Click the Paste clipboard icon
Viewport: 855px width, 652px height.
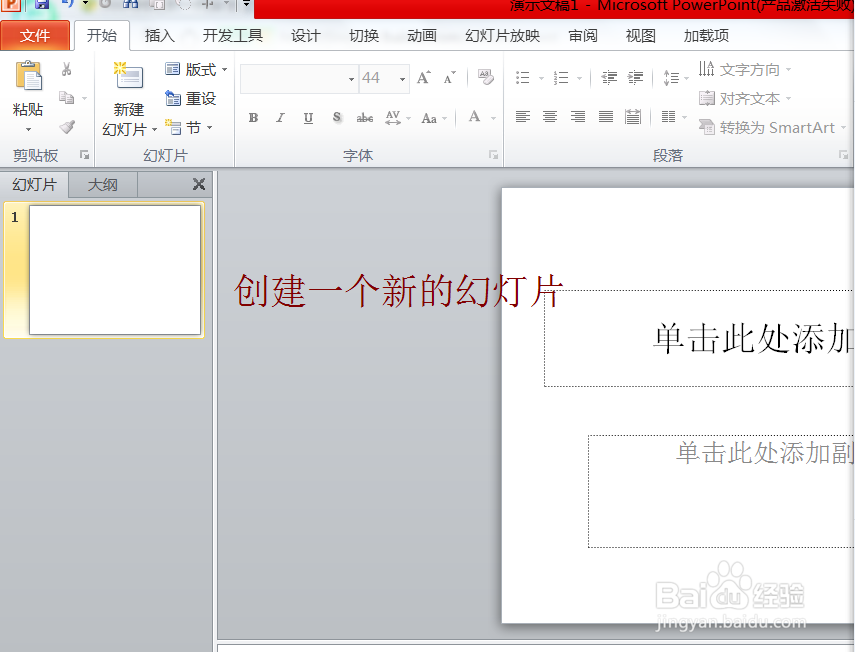[28, 75]
